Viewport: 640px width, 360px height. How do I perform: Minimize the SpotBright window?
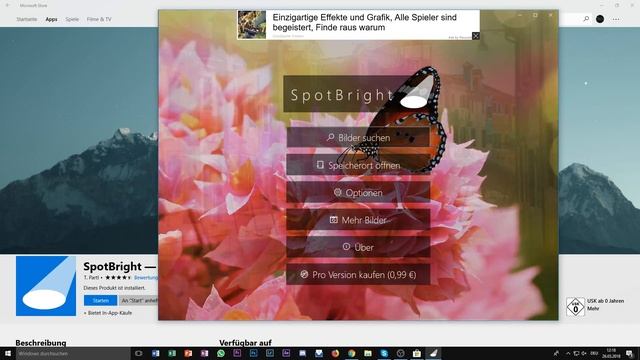pyautogui.click(x=520, y=15)
